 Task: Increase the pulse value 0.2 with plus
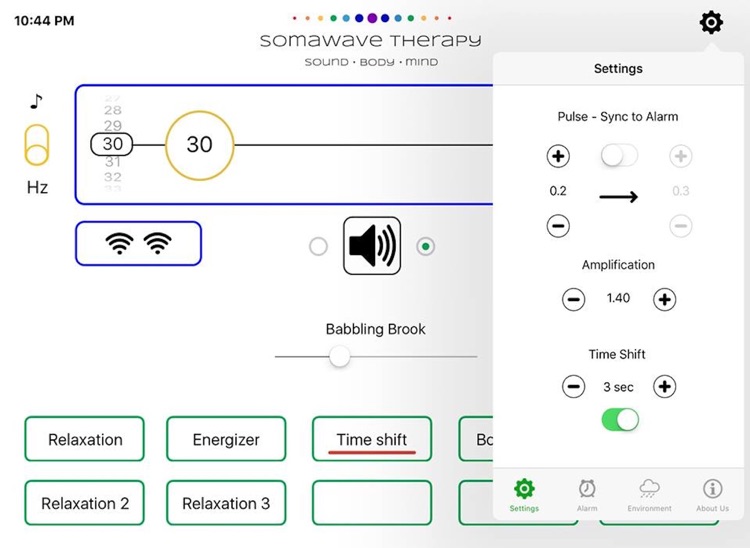558,156
